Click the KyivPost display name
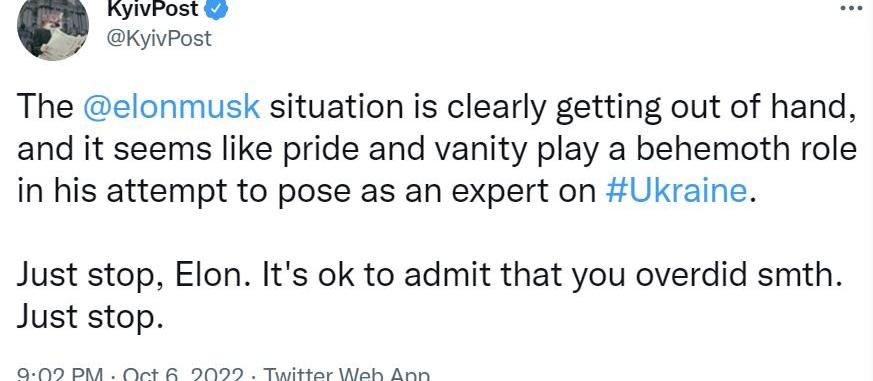The height and width of the screenshot is (381, 873). (x=152, y=8)
